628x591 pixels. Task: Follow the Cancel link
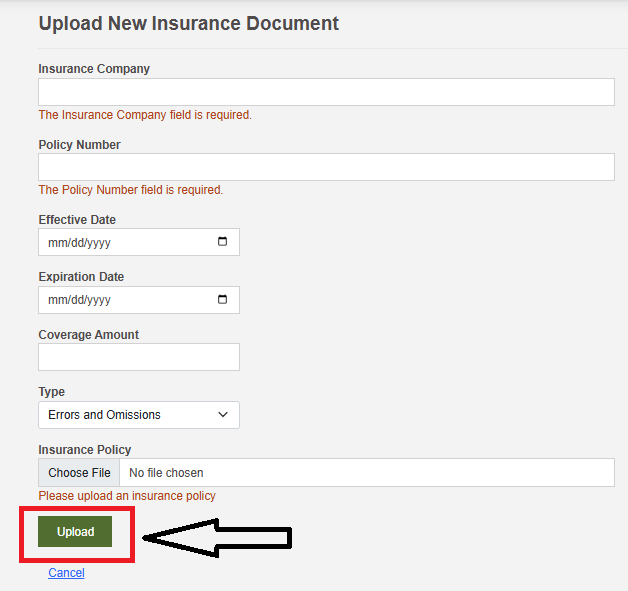pyautogui.click(x=66, y=573)
